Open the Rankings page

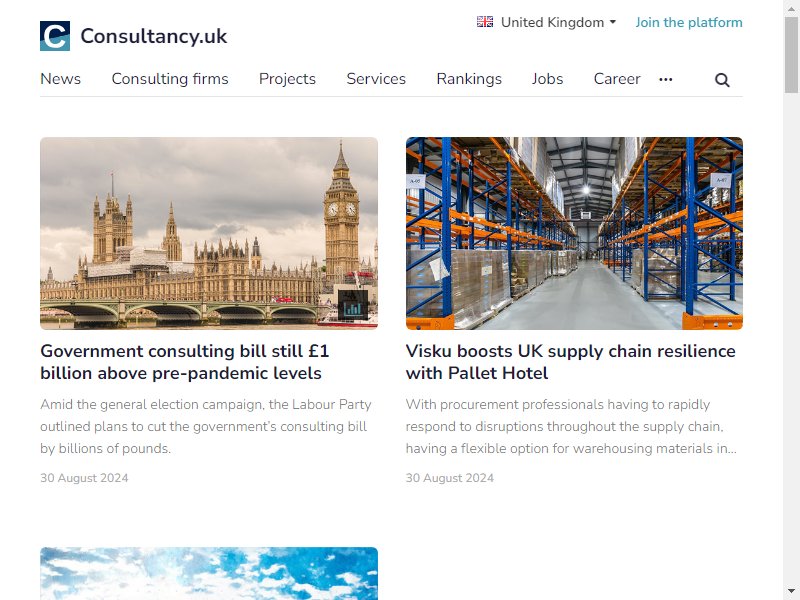pyautogui.click(x=469, y=79)
